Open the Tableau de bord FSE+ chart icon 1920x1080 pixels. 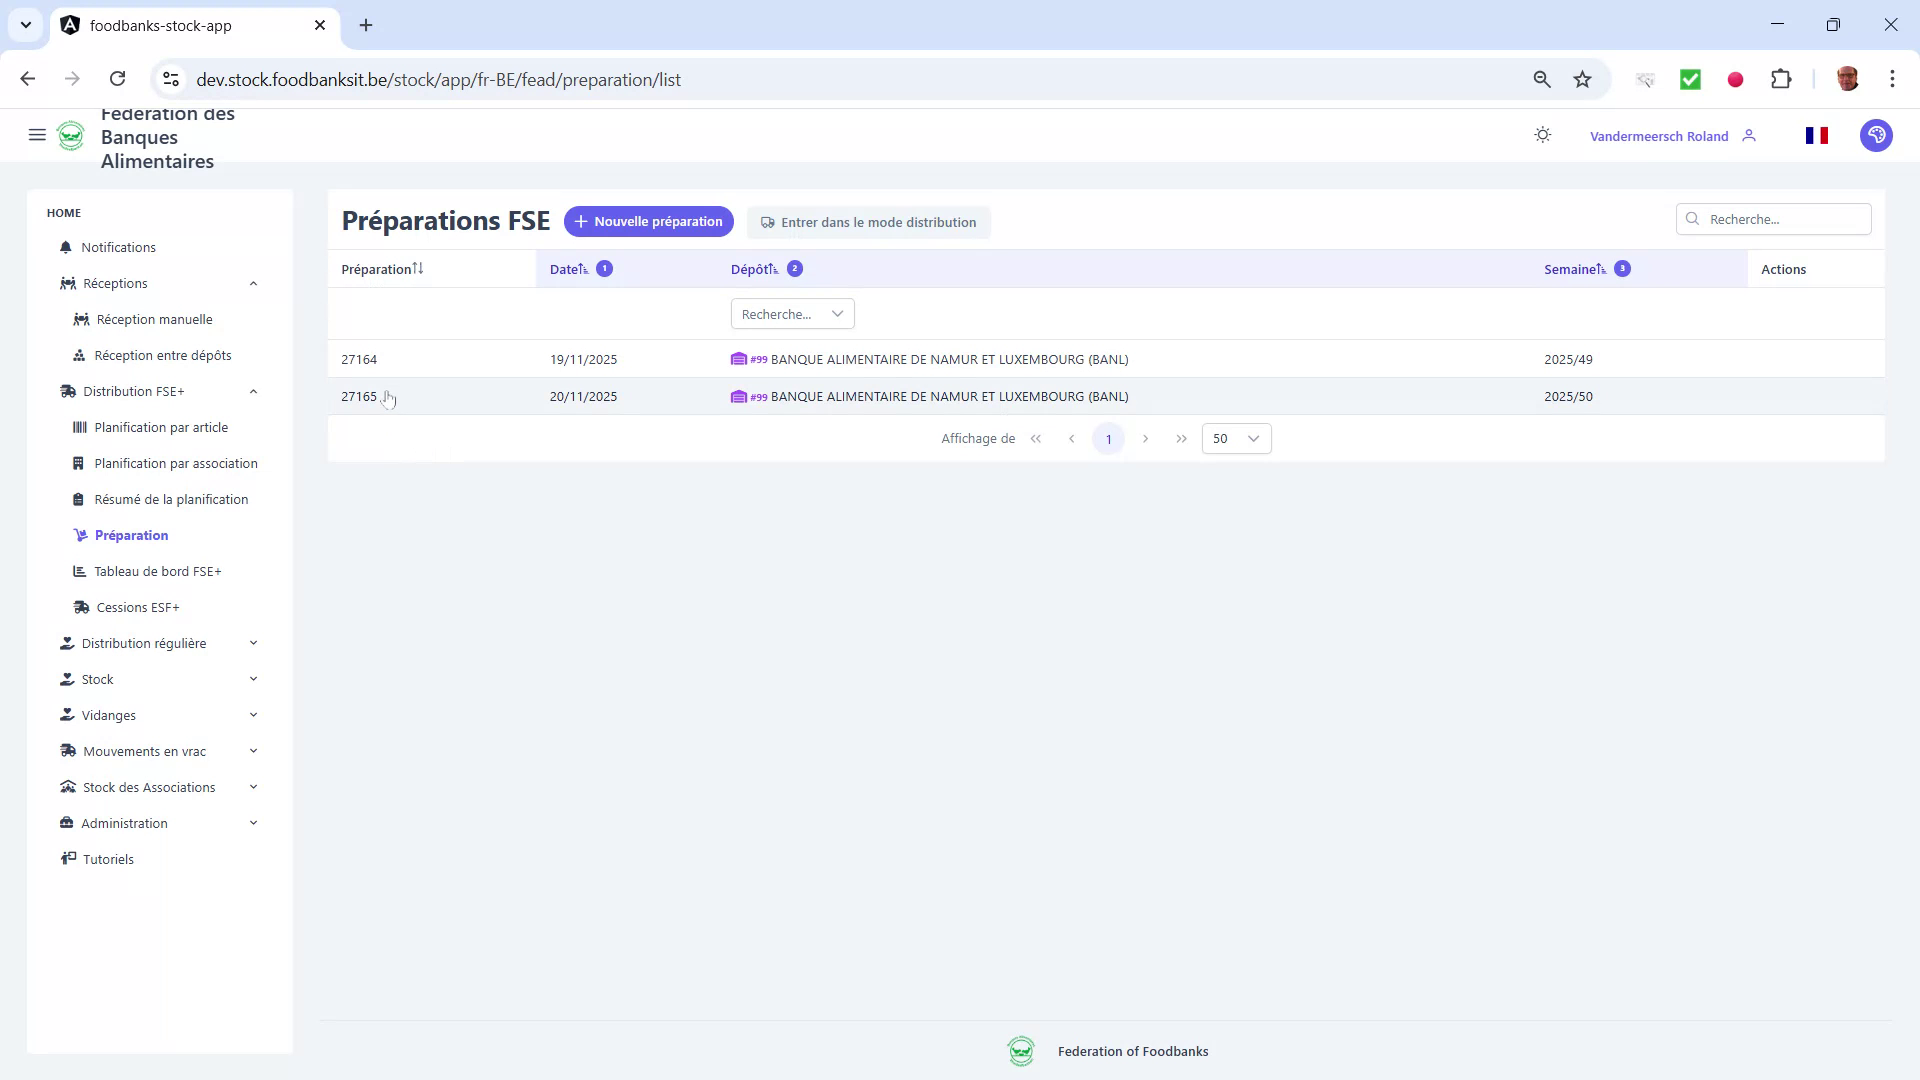pyautogui.click(x=79, y=571)
